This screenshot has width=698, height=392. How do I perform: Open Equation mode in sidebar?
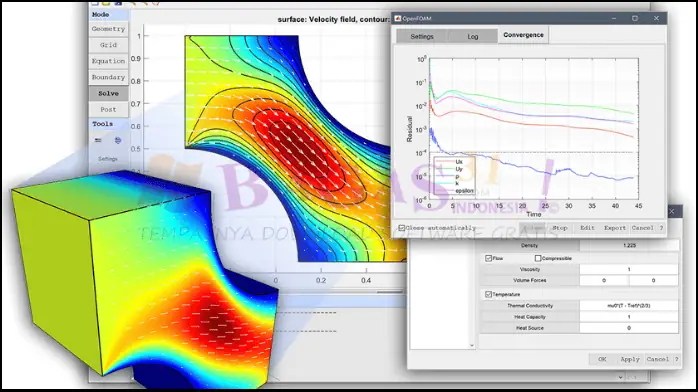click(108, 61)
